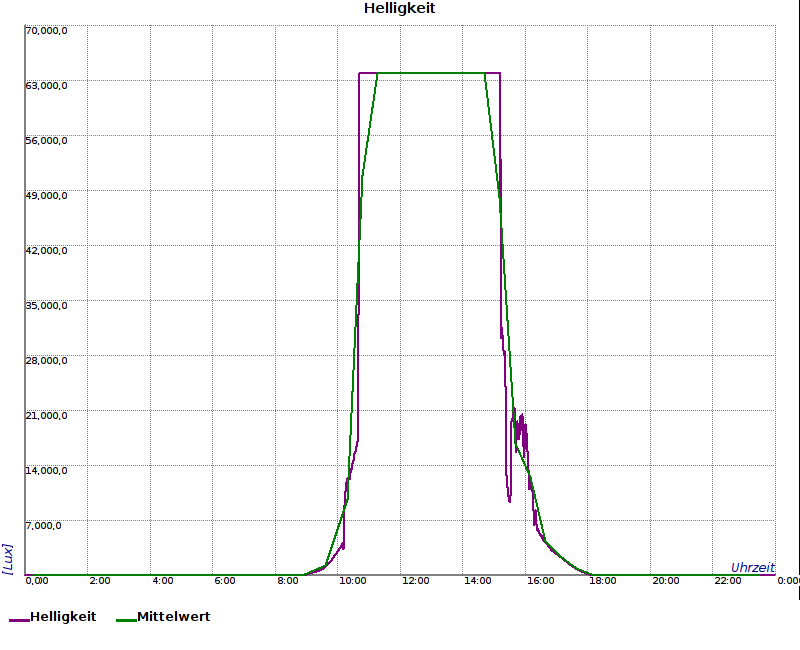The image size is (800, 650).
Task: Click the 8:00 time axis label
Action: tap(288, 581)
